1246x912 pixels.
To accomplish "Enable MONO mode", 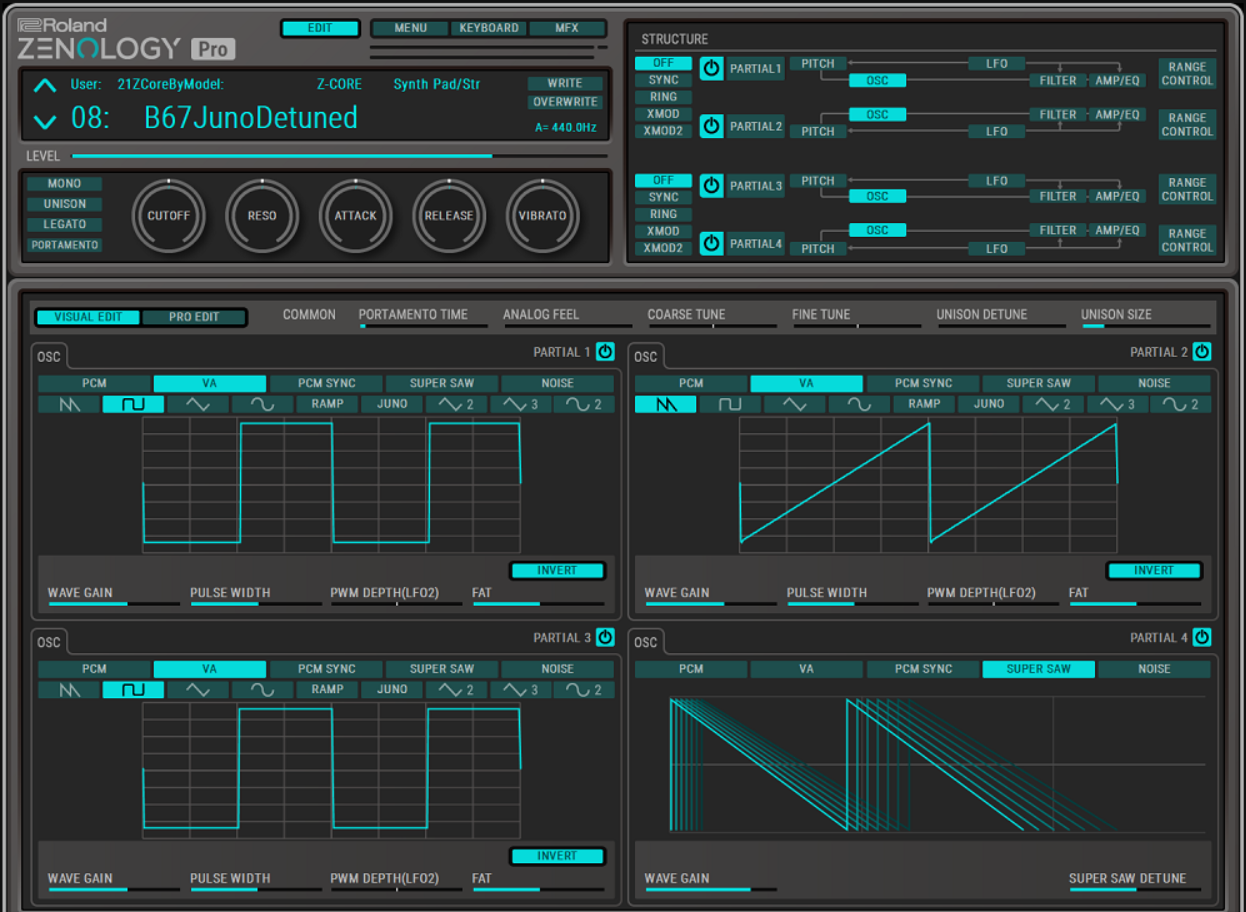I will [x=64, y=184].
